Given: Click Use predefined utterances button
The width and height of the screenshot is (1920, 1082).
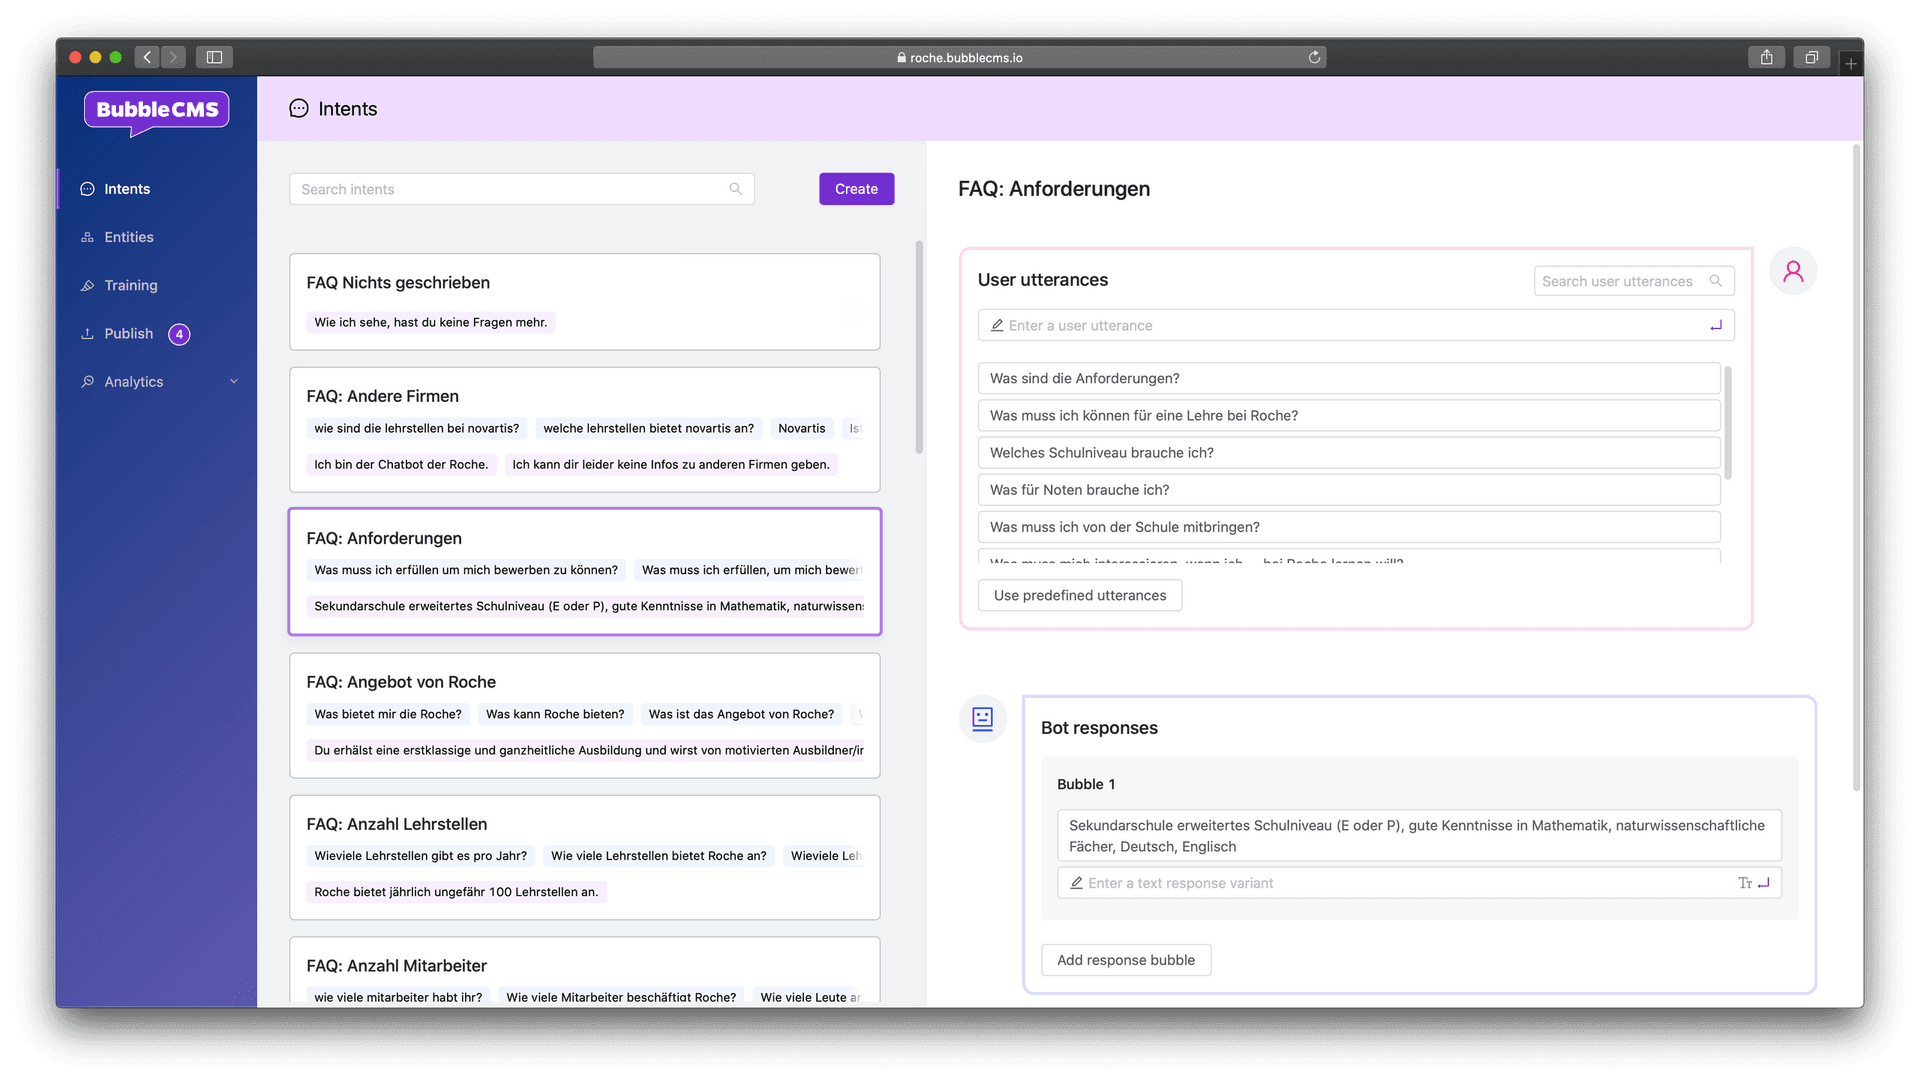Looking at the screenshot, I should pyautogui.click(x=1079, y=595).
